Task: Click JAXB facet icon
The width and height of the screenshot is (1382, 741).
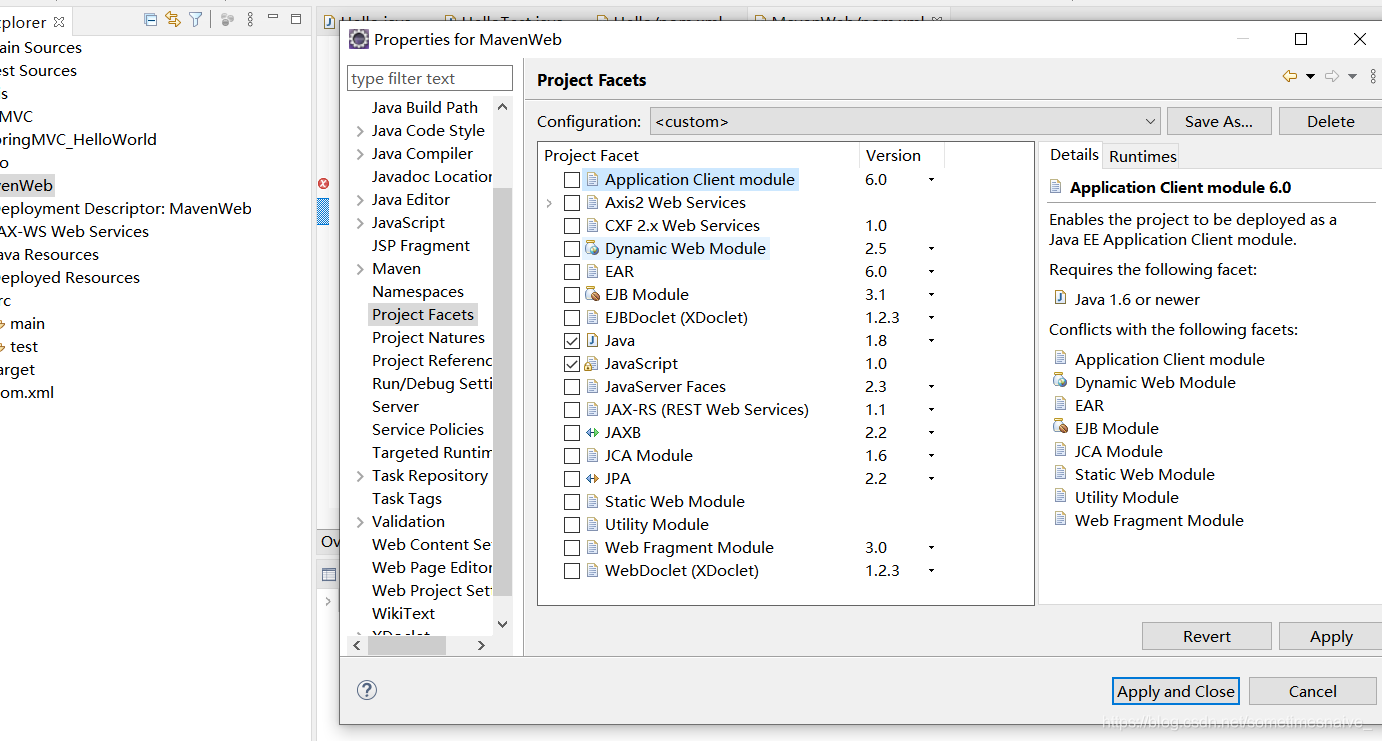Action: click(x=592, y=432)
